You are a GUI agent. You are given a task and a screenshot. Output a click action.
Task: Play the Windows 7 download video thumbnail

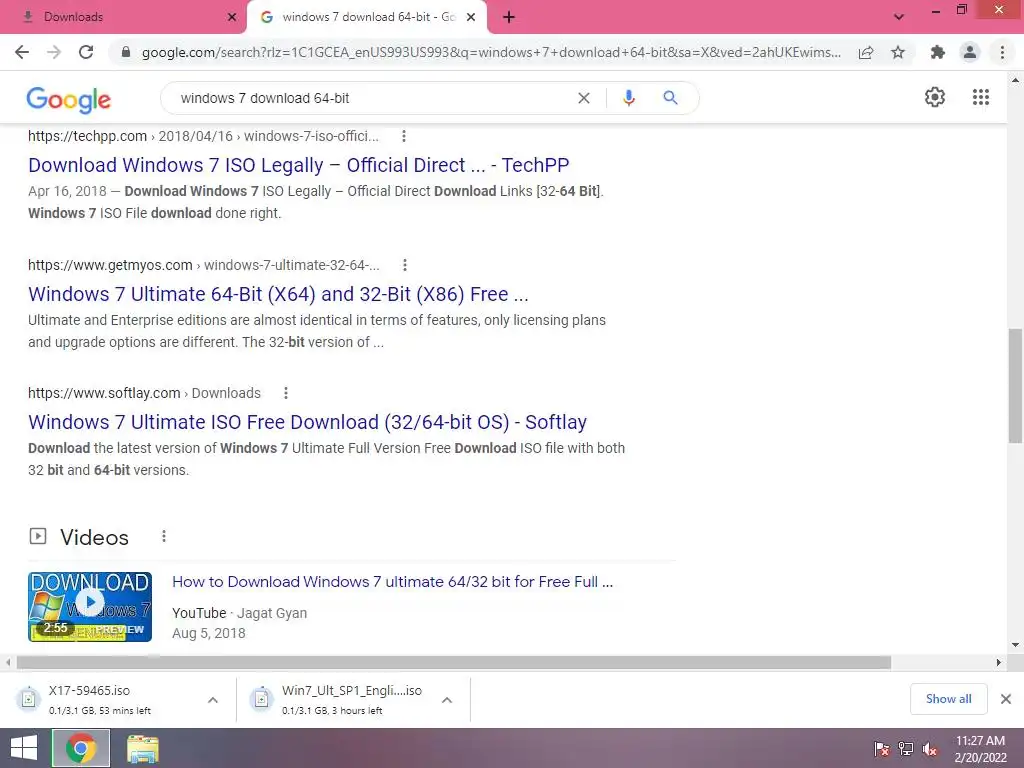[90, 607]
